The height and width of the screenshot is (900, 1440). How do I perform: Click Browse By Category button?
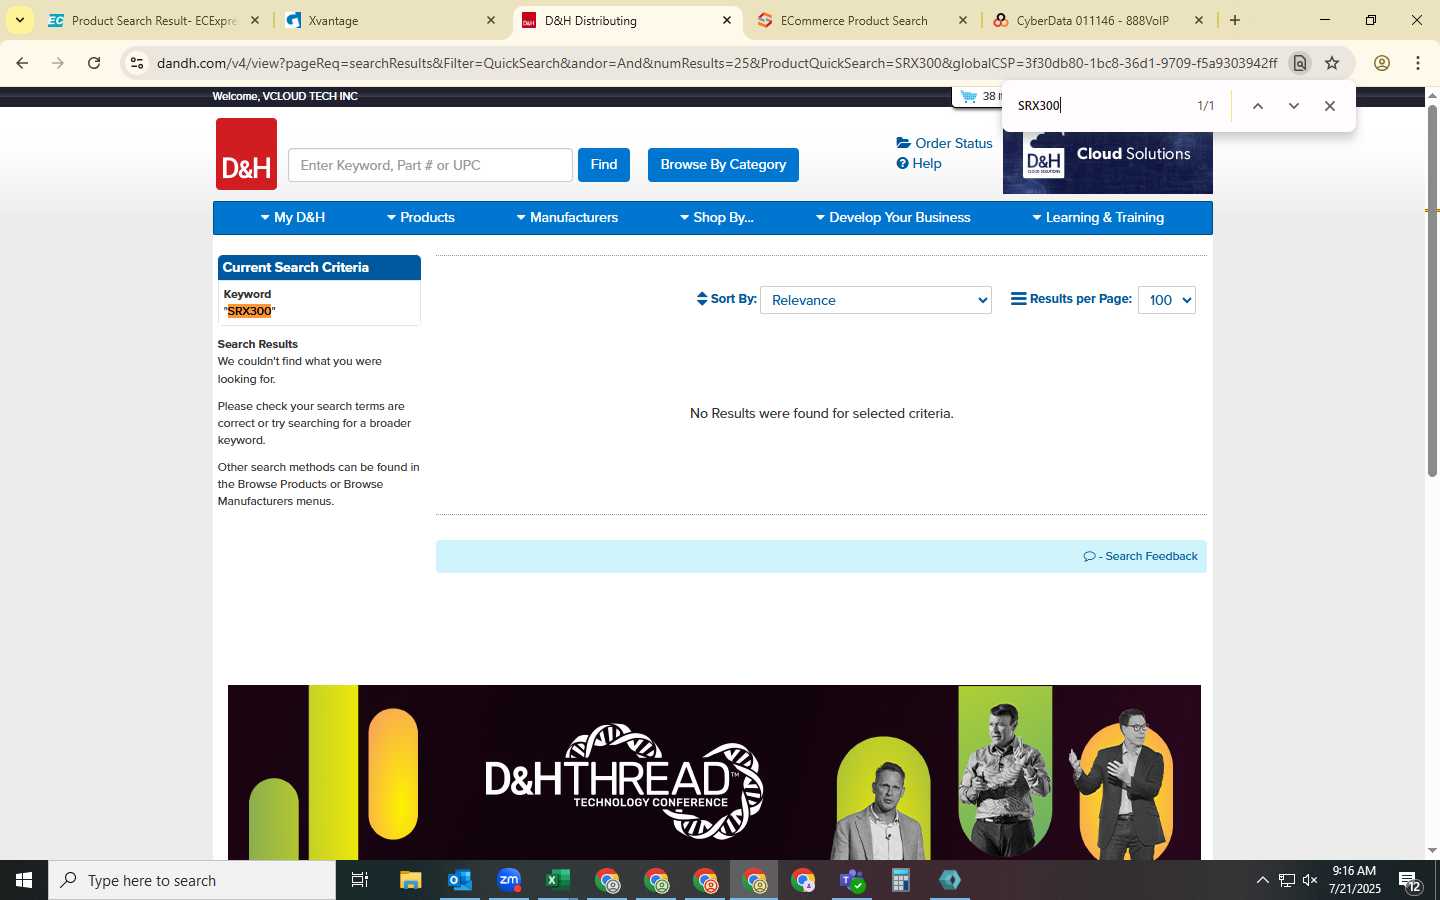(x=723, y=165)
